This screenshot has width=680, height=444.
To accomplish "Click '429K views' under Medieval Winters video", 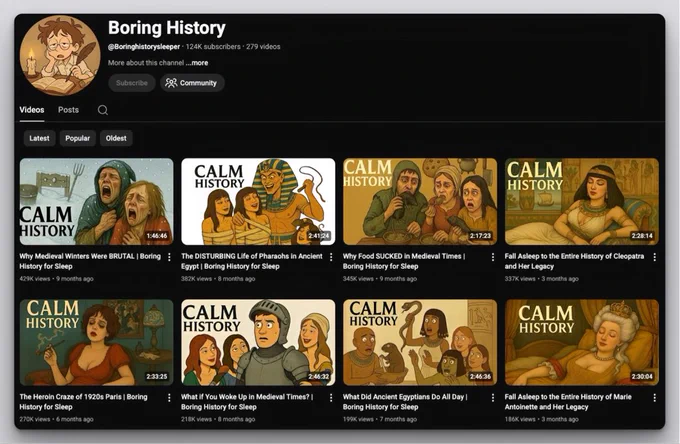I will click(35, 279).
